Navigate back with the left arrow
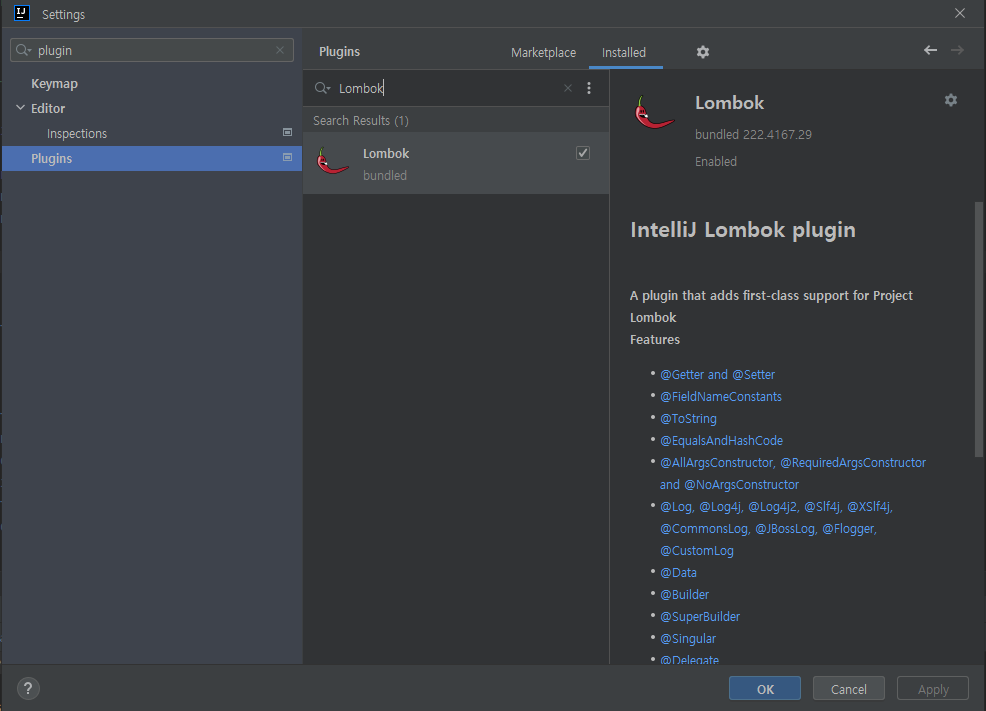Image resolution: width=986 pixels, height=711 pixels. pos(930,50)
